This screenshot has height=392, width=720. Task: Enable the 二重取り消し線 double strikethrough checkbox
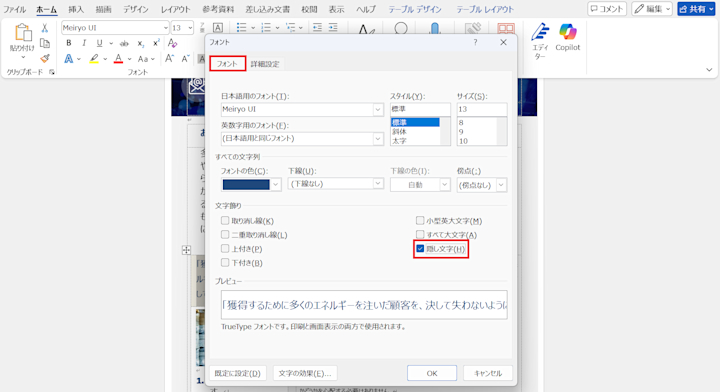(225, 235)
